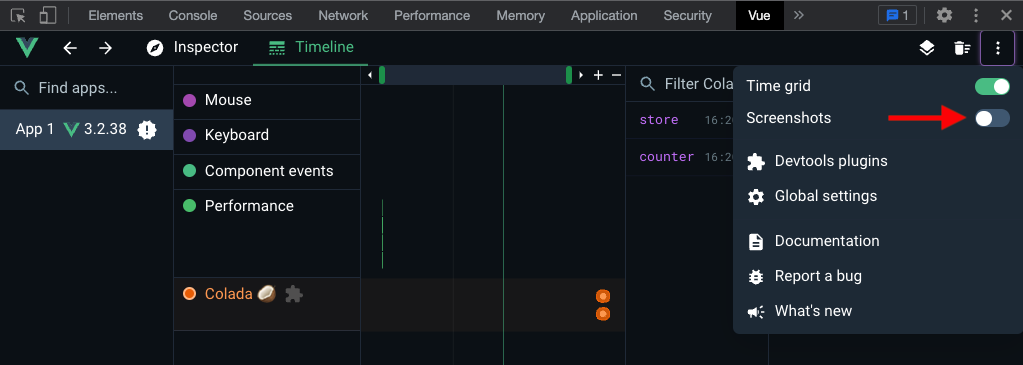This screenshot has height=365, width=1023.
Task: Click the layers icon in Vue toolbar
Action: (926, 48)
